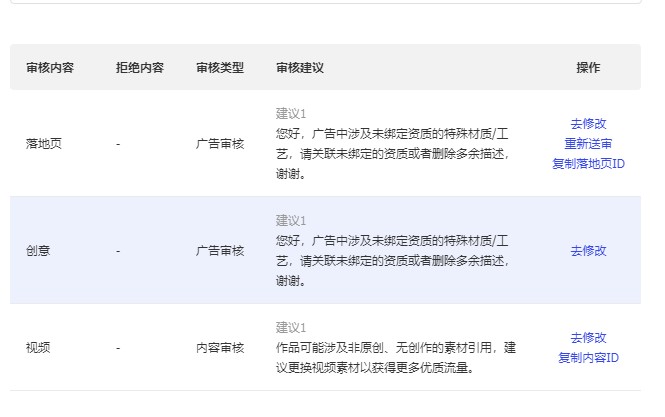Click 建议1 label in 落地页 row

click(291, 114)
